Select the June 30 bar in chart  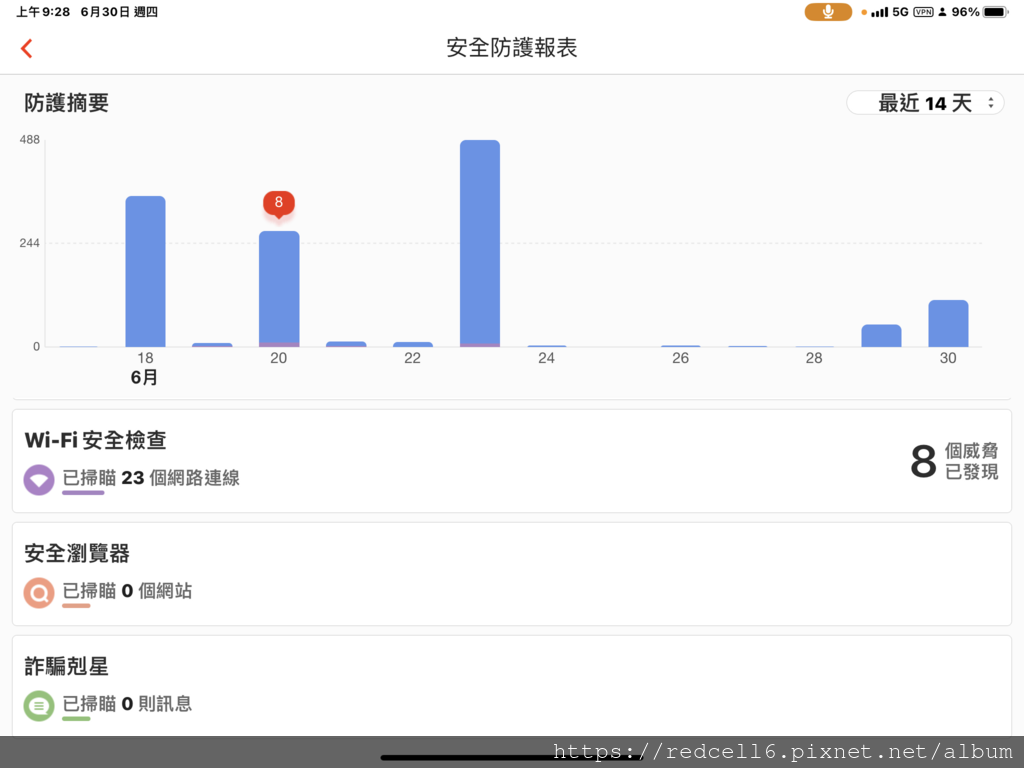(948, 323)
